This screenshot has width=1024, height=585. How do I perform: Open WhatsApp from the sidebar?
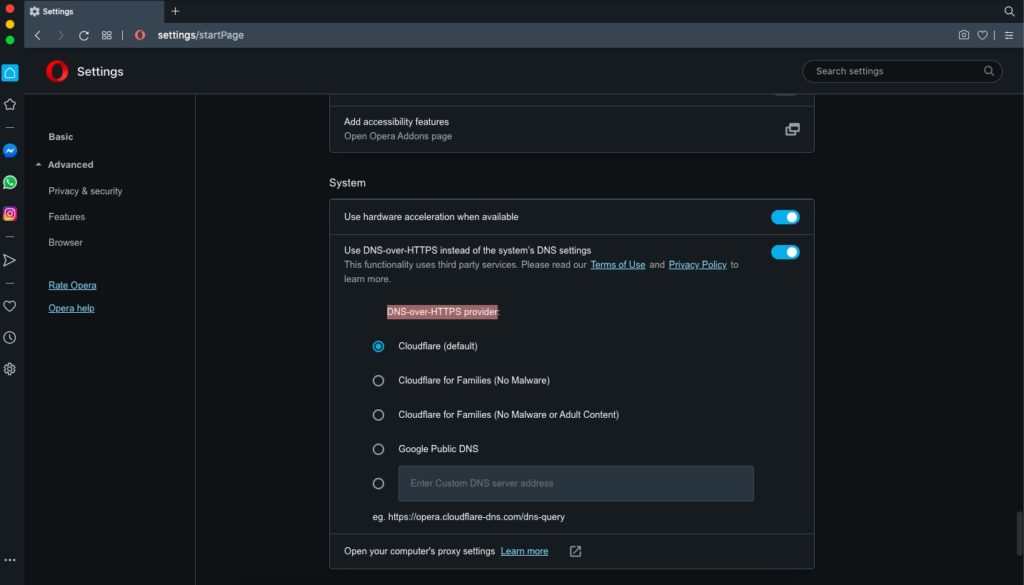pos(10,182)
